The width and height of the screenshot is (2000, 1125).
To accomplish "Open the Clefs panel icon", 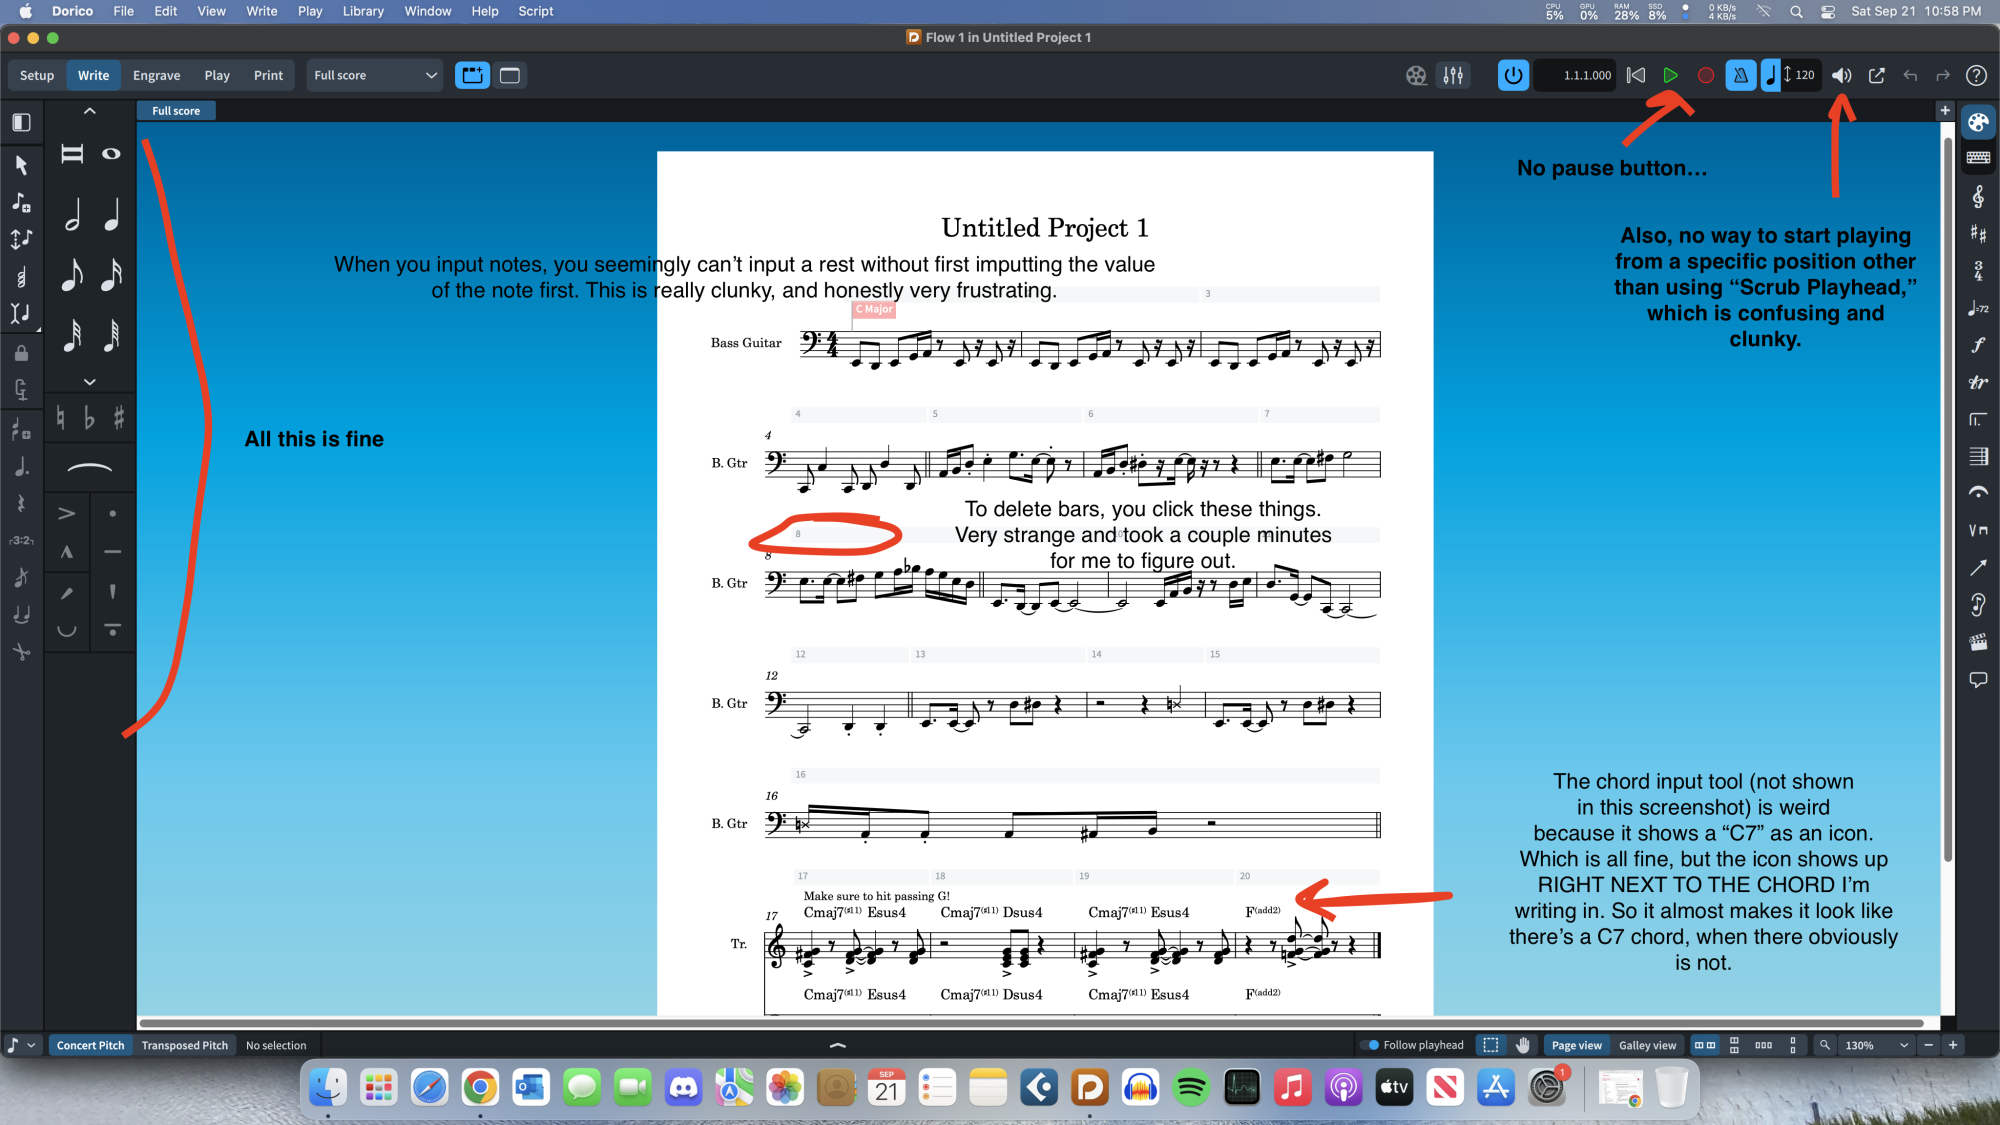I will click(1978, 196).
